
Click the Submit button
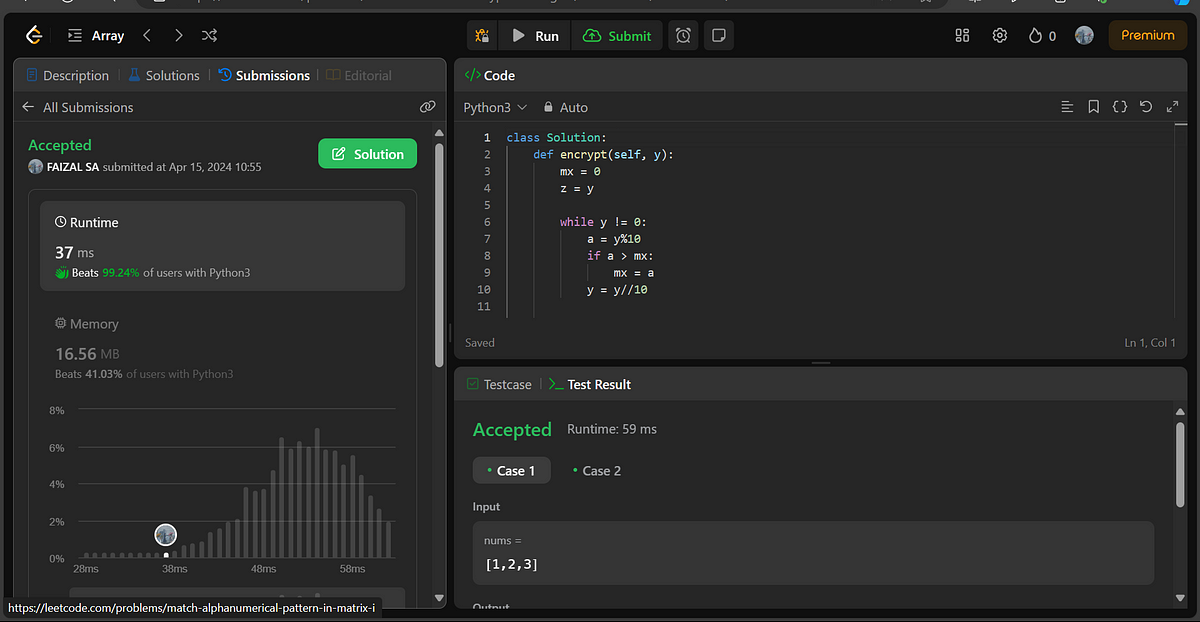click(617, 35)
